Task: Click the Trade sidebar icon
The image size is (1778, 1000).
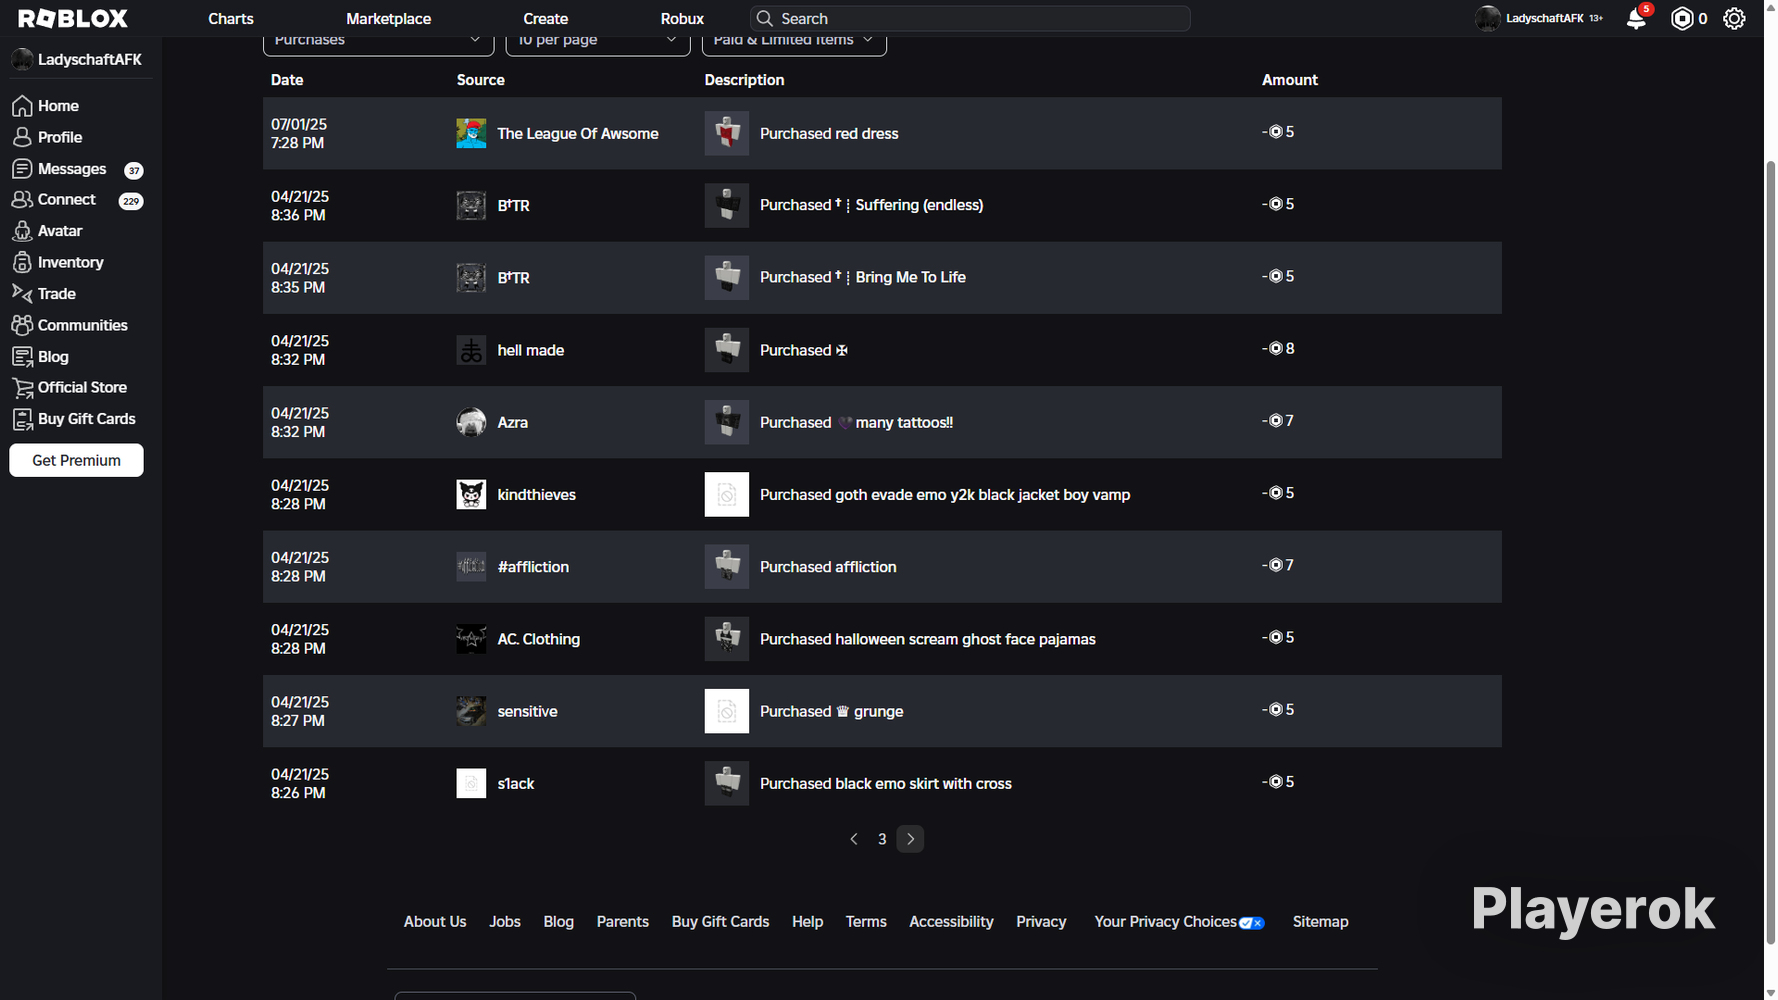Action: 22,293
